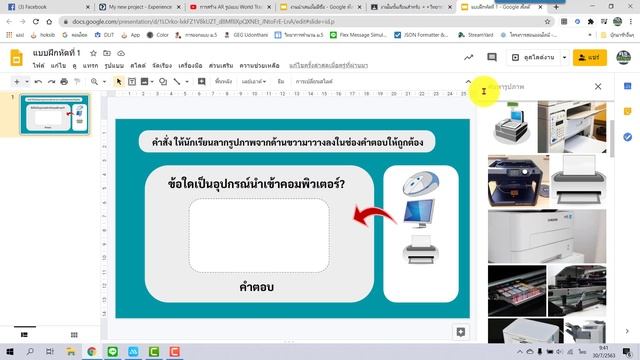Image resolution: width=640 pixels, height=360 pixels.
Task: Open the Windows Start menu
Action: [10, 351]
